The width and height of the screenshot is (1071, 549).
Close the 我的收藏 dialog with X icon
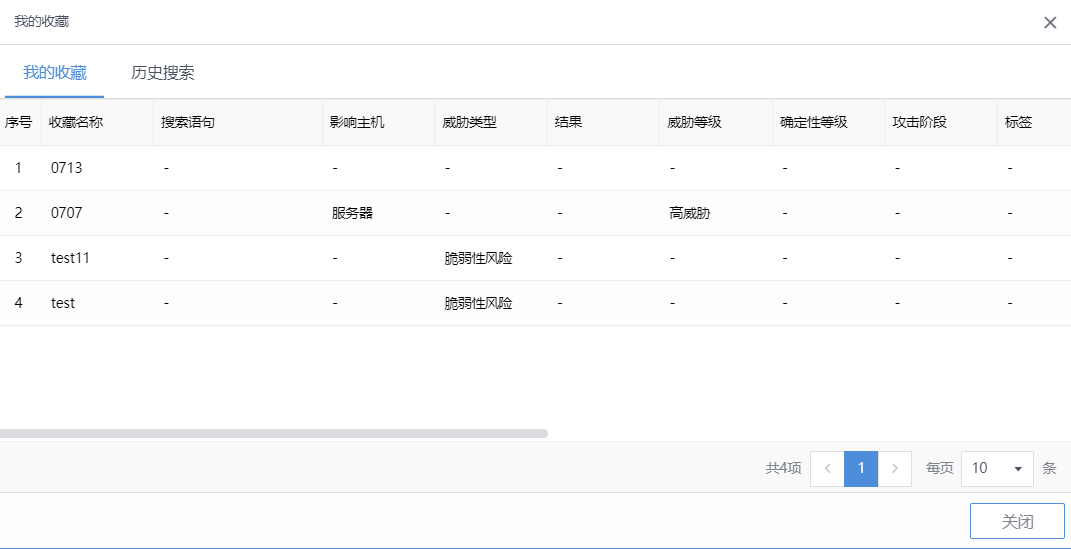pos(1050,22)
